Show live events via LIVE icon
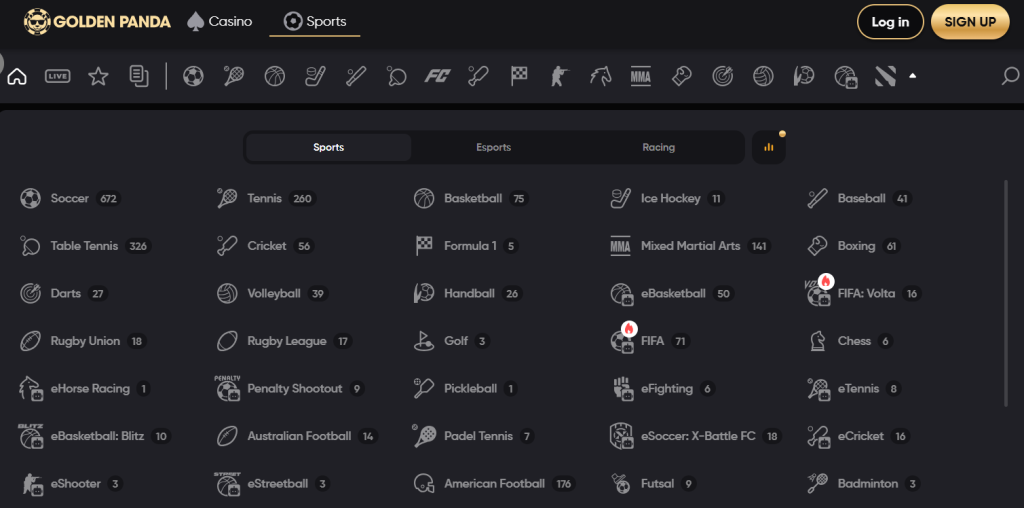The width and height of the screenshot is (1024, 508). 57,76
